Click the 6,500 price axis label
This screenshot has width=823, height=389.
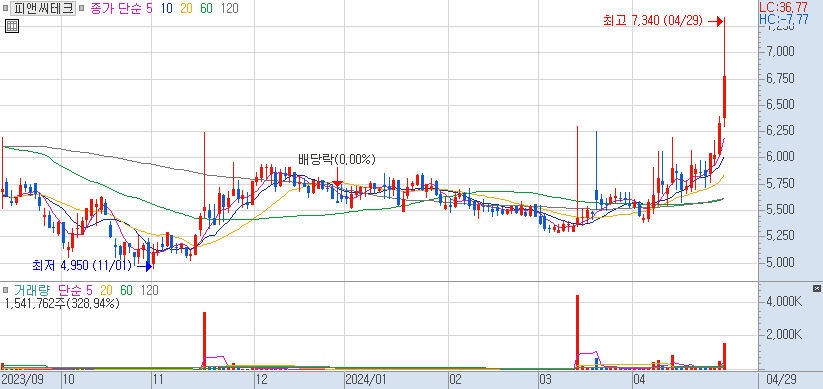click(x=779, y=104)
